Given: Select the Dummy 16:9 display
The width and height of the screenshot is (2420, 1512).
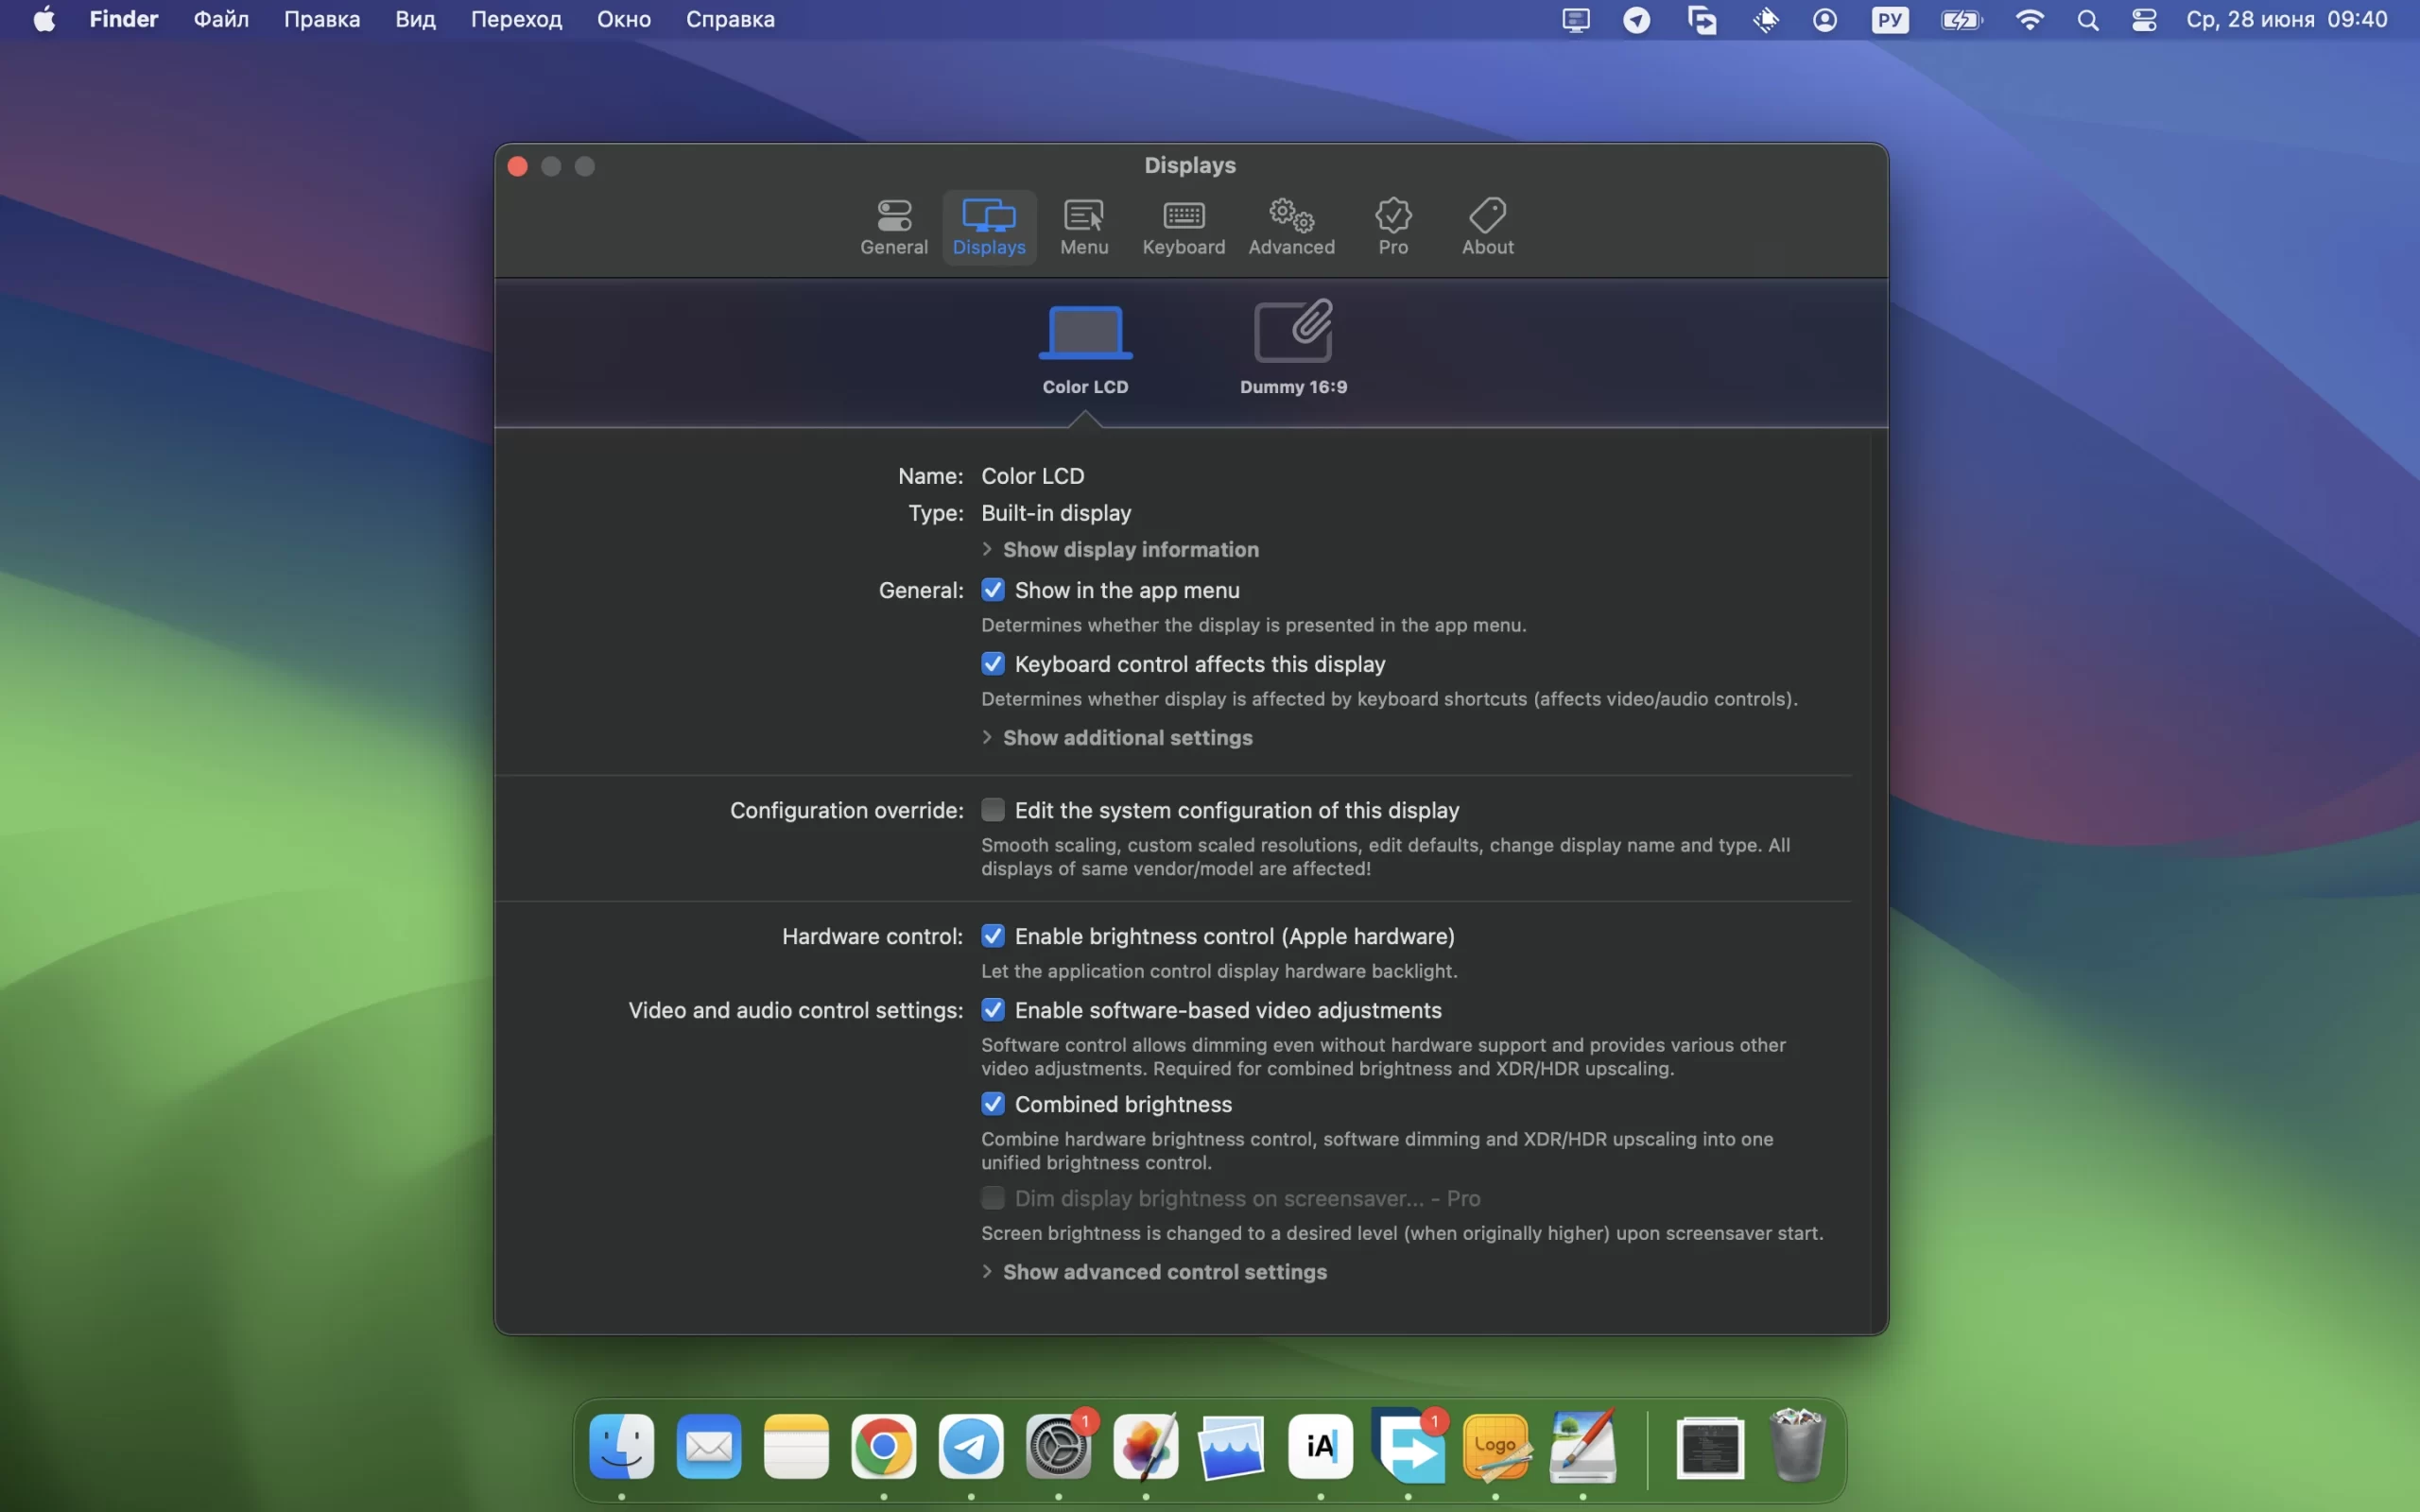Looking at the screenshot, I should pyautogui.click(x=1292, y=346).
